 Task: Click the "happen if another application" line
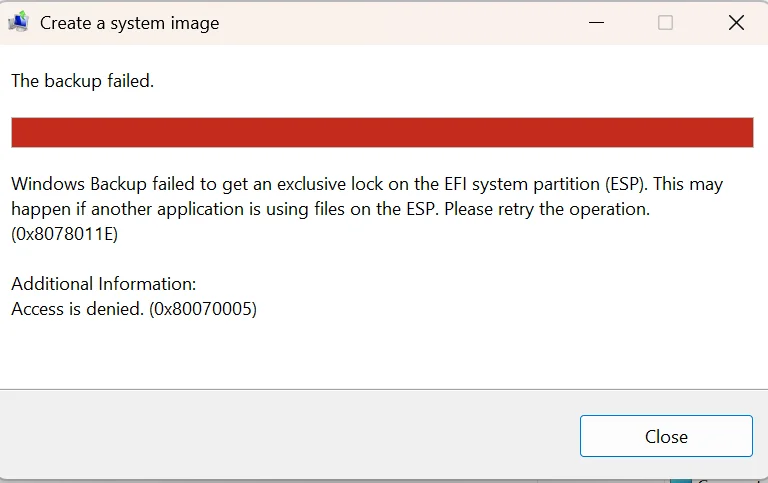(x=130, y=209)
